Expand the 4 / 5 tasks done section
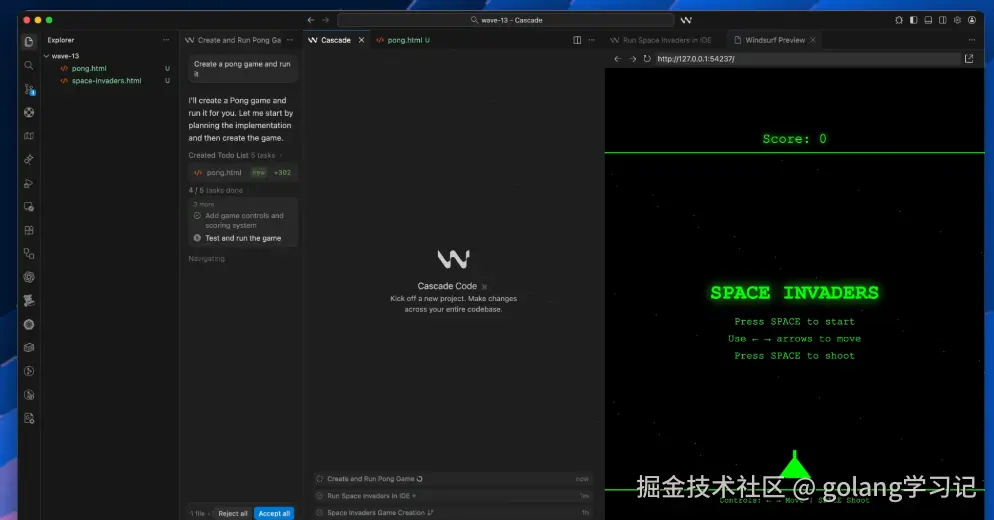 (216, 190)
